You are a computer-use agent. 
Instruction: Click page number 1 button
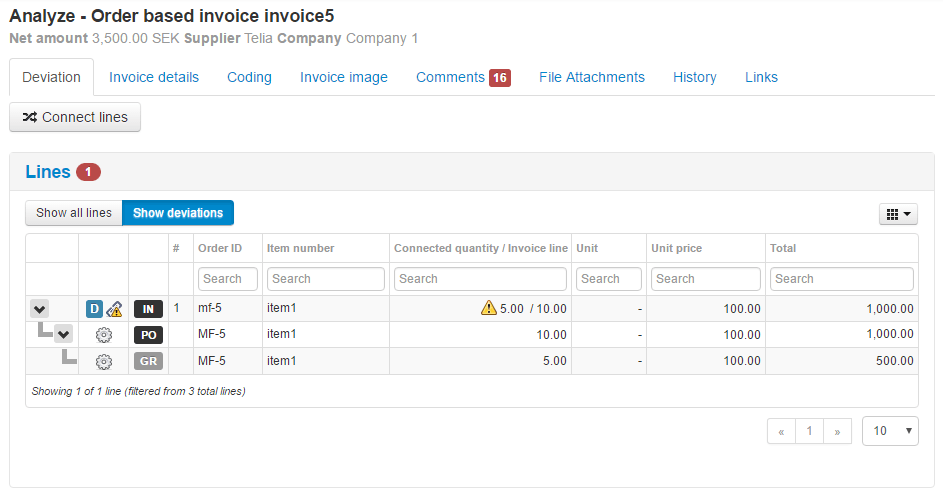click(809, 431)
